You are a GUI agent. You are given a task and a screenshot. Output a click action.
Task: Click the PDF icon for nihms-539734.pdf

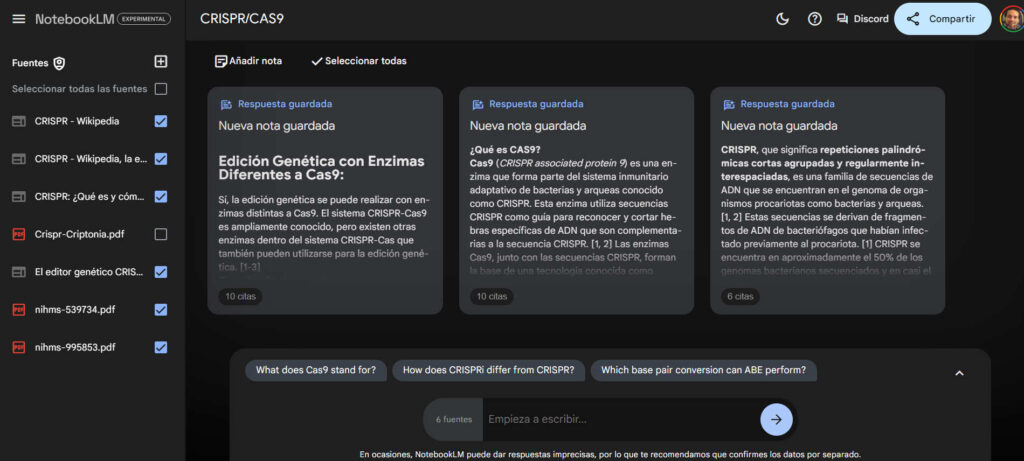(x=18, y=310)
